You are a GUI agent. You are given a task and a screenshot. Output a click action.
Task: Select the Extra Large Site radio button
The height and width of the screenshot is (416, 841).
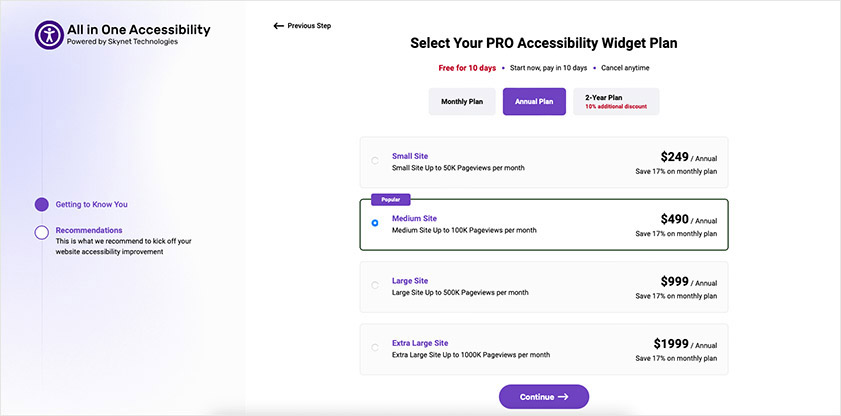[x=375, y=347]
